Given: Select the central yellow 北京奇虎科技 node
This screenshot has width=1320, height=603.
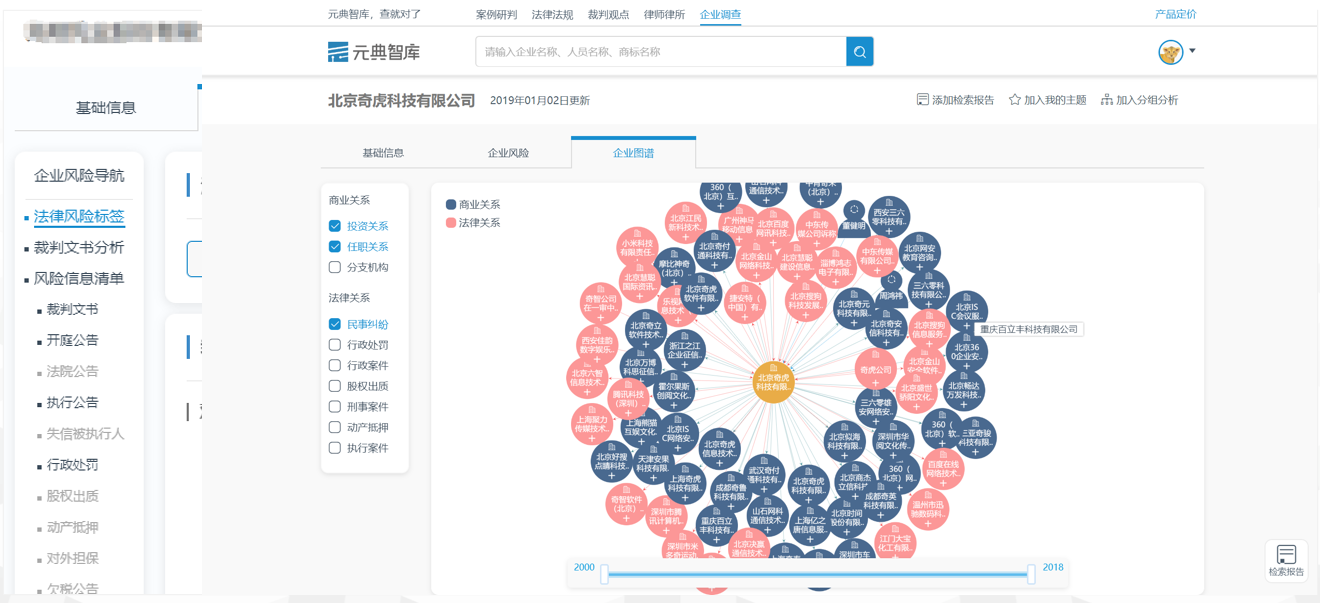Looking at the screenshot, I should pyautogui.click(x=773, y=382).
